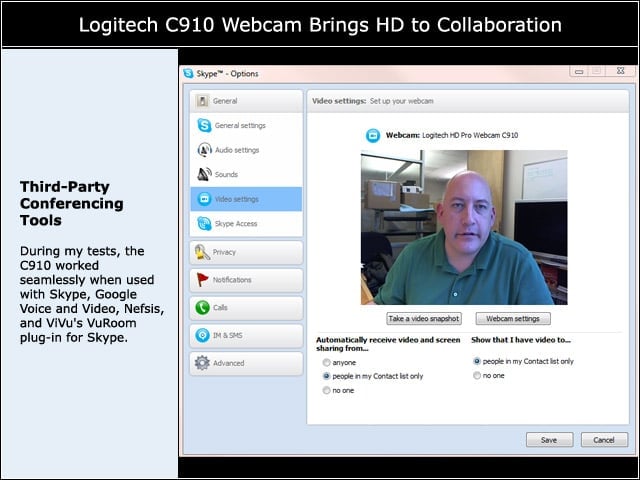Click the 'Third-Party Conferencing Tools' heading
The width and height of the screenshot is (640, 480).
(71, 203)
